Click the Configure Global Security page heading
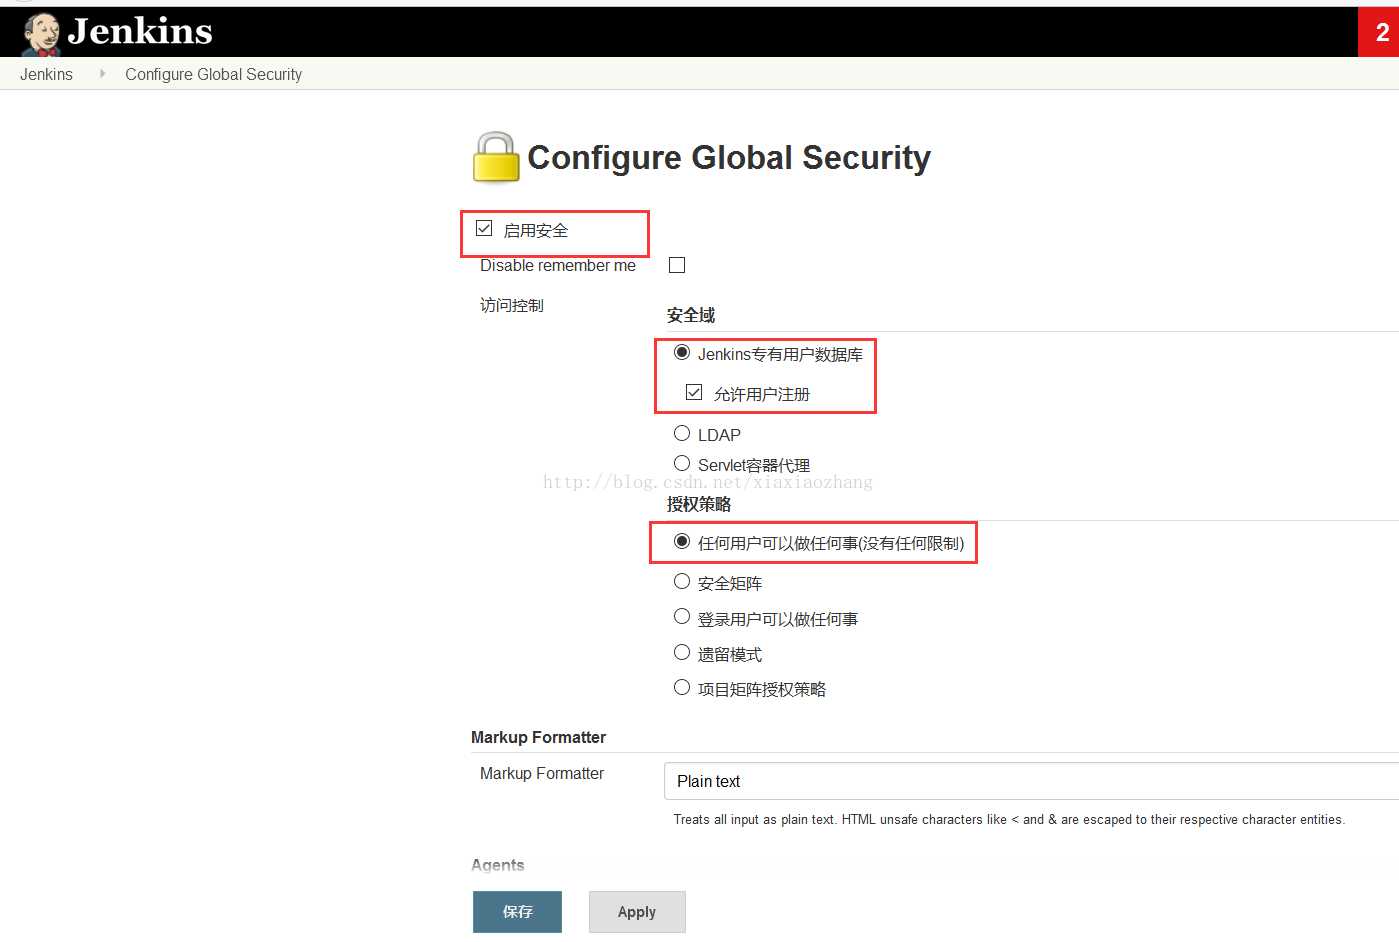Image resolution: width=1399 pixels, height=942 pixels. 729,158
